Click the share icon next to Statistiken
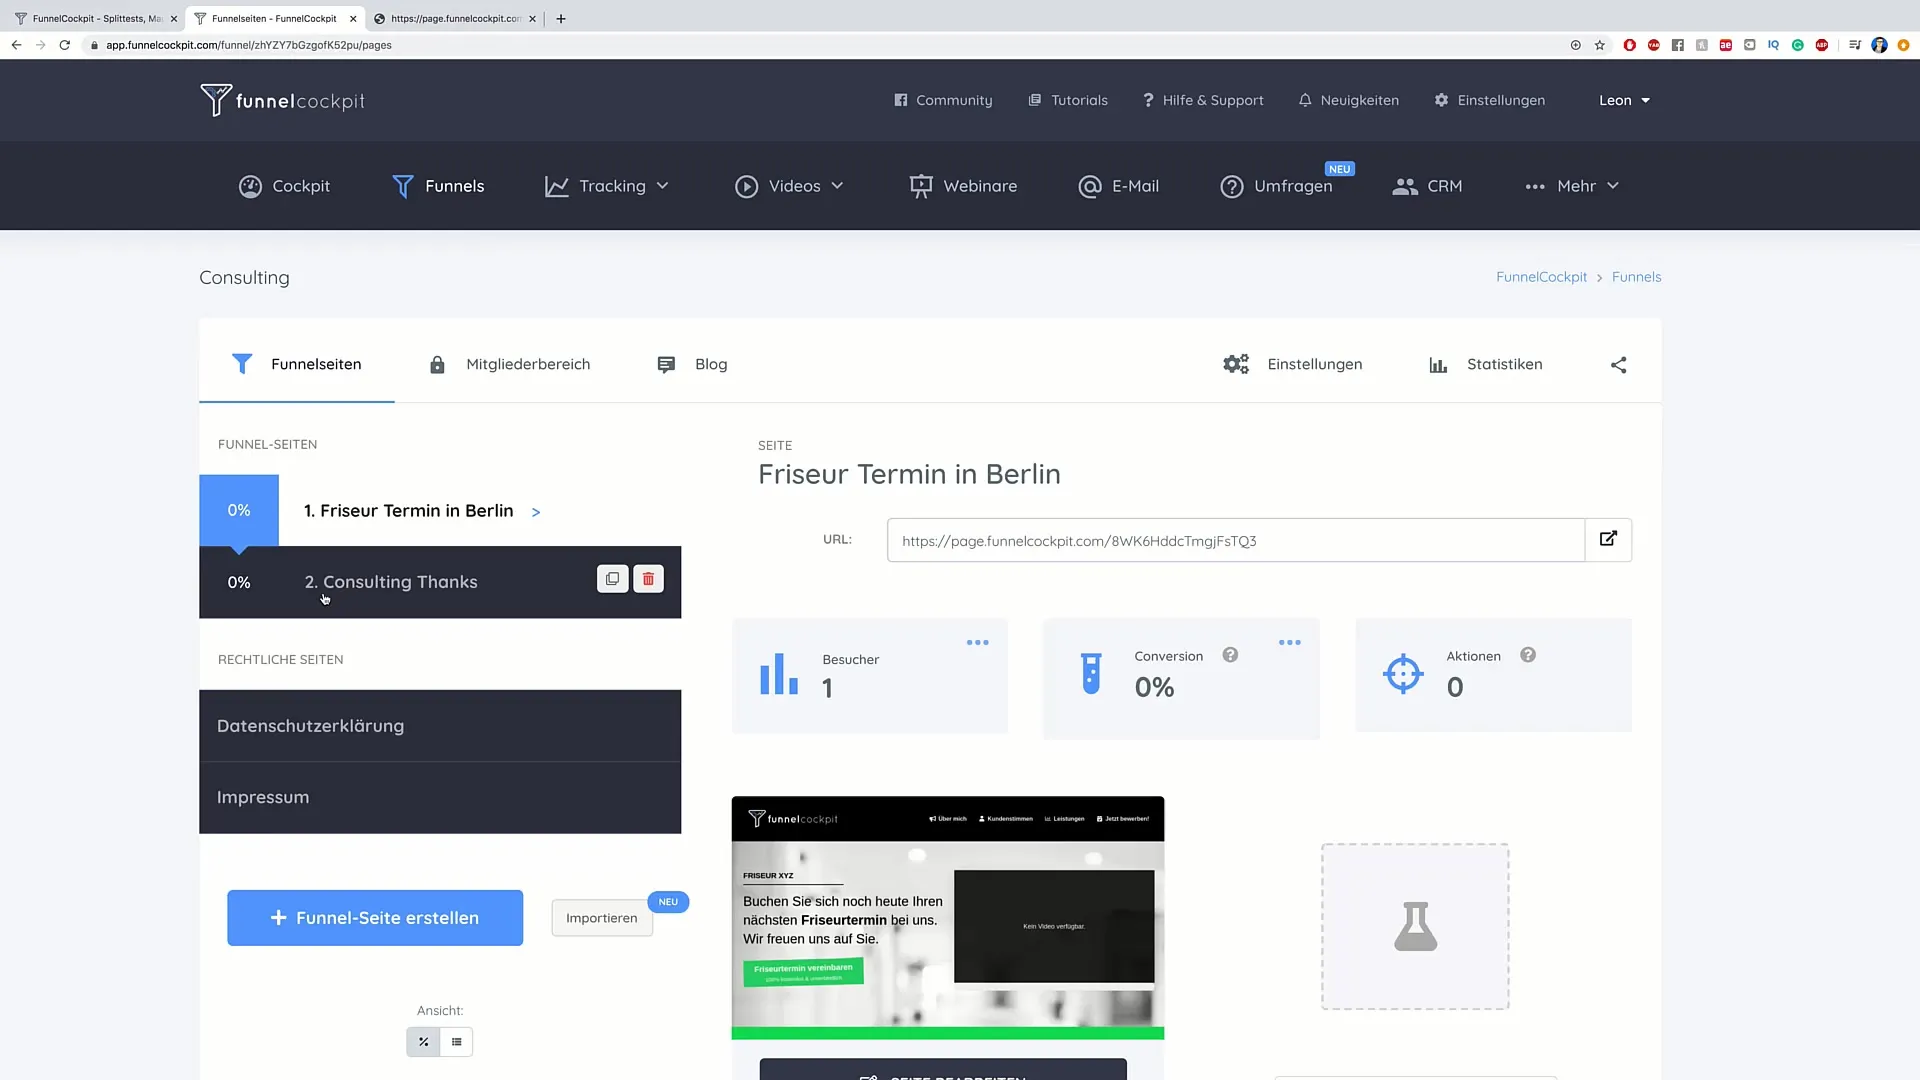Image resolution: width=1920 pixels, height=1080 pixels. coord(1618,365)
